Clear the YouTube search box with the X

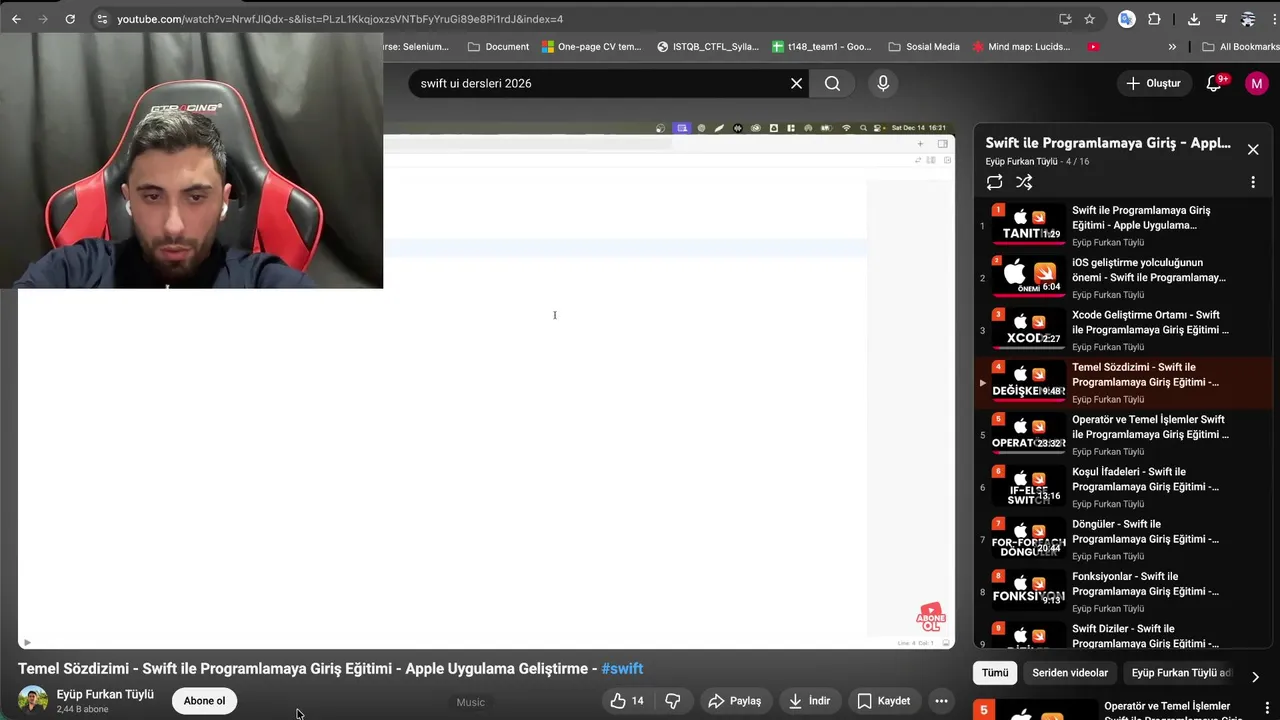tap(796, 84)
